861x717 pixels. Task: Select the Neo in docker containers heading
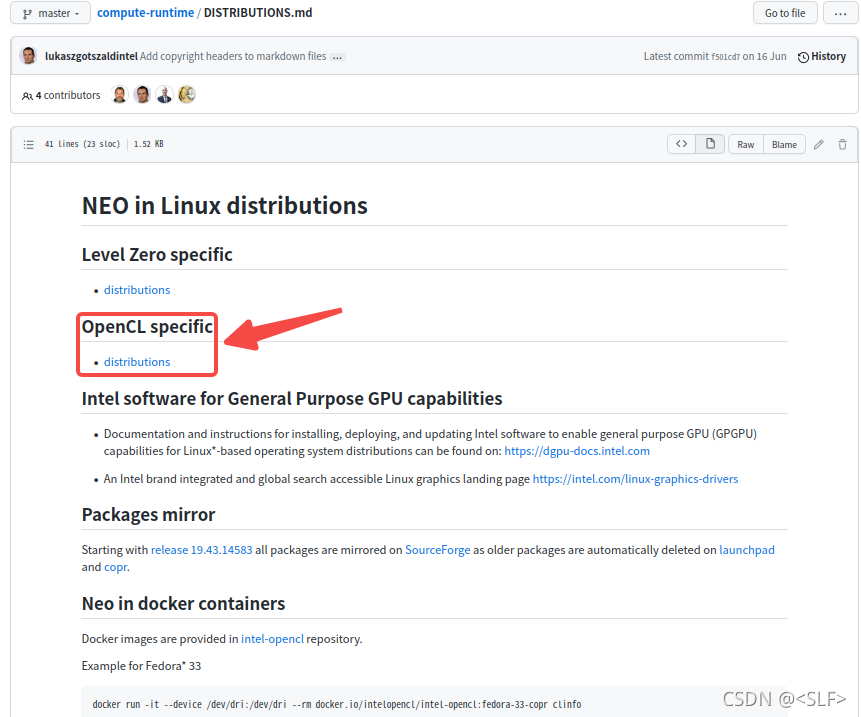183,604
